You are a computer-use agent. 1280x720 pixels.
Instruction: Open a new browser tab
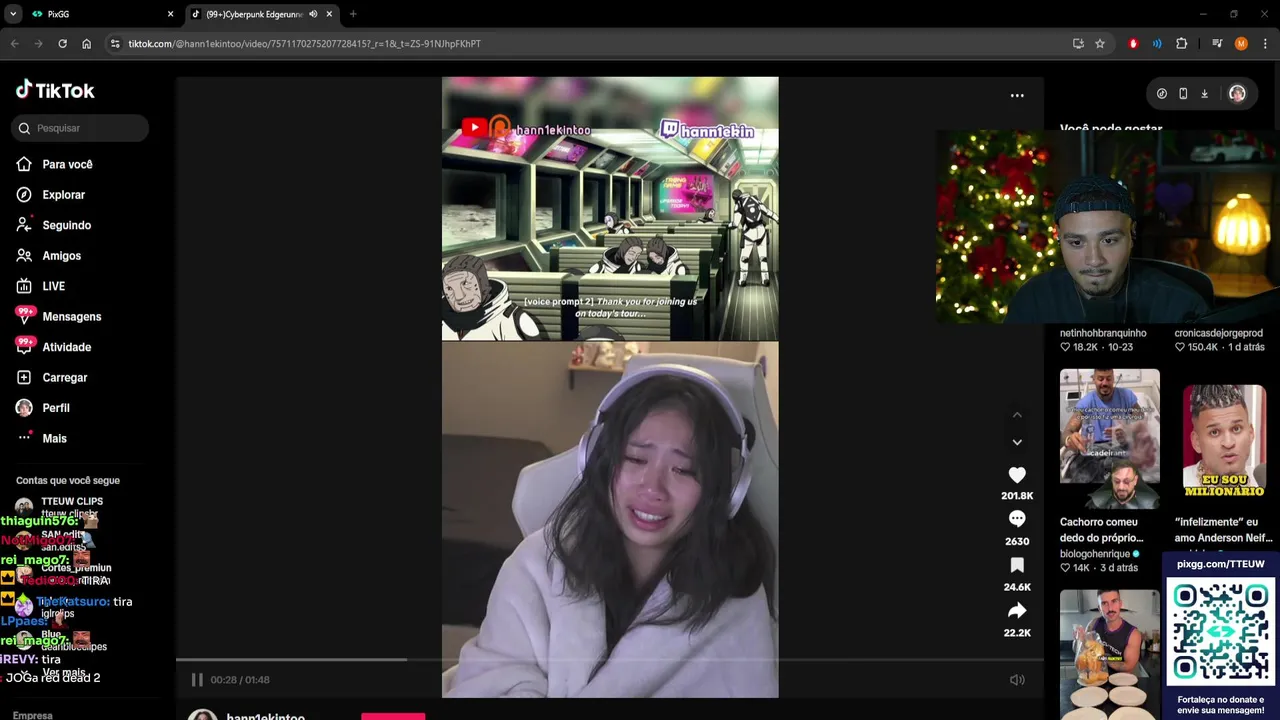point(353,14)
